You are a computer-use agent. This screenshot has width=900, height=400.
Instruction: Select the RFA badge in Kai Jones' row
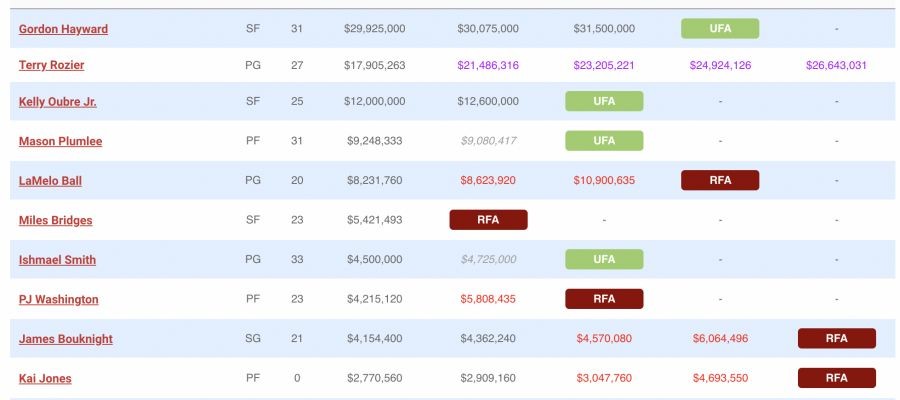click(836, 377)
